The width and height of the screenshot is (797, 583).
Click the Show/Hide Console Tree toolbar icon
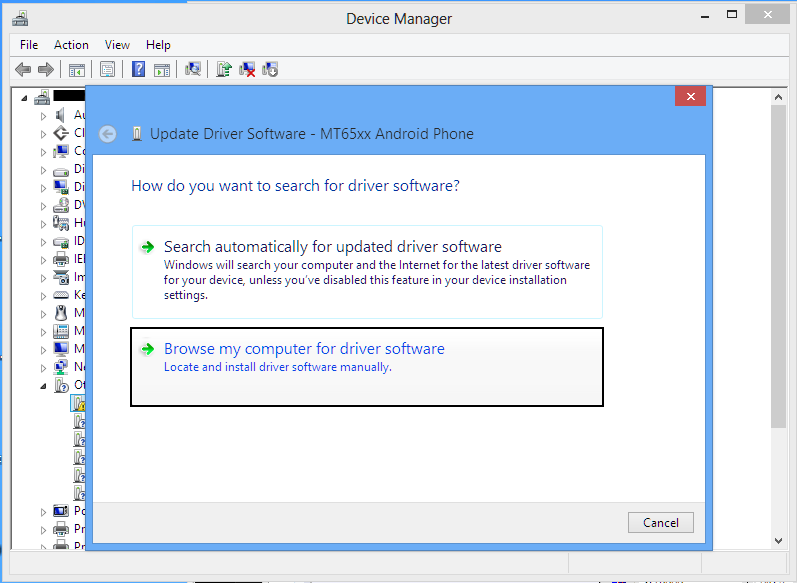click(x=76, y=69)
